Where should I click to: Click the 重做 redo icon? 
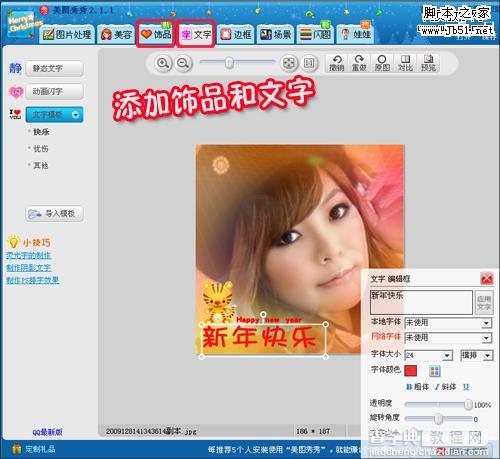(x=359, y=63)
